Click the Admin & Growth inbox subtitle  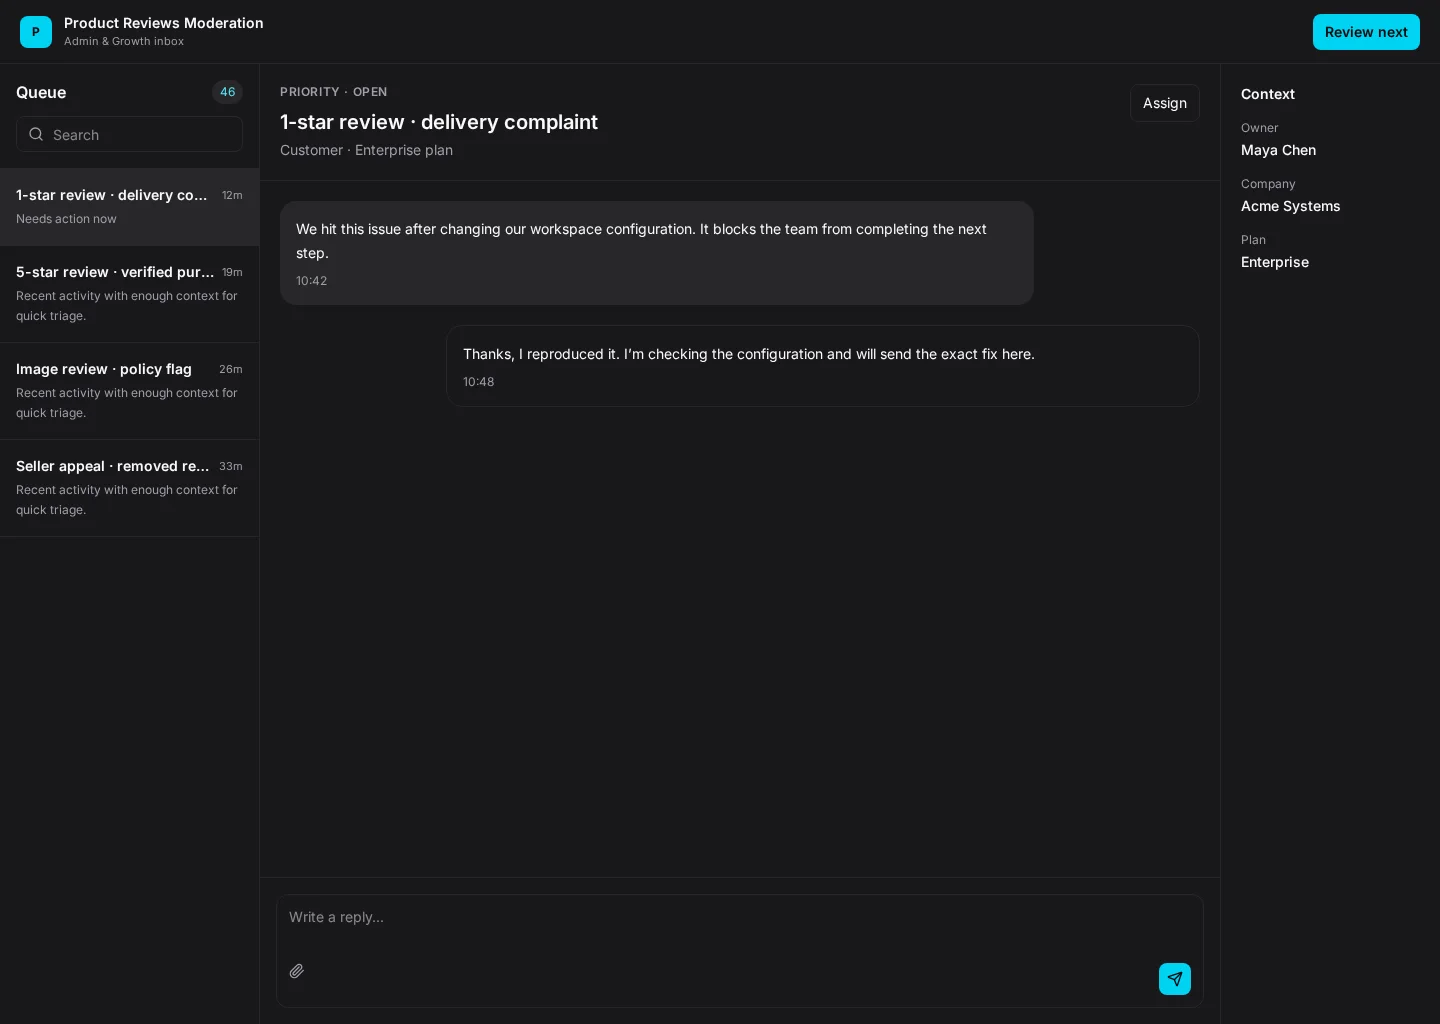(x=124, y=41)
